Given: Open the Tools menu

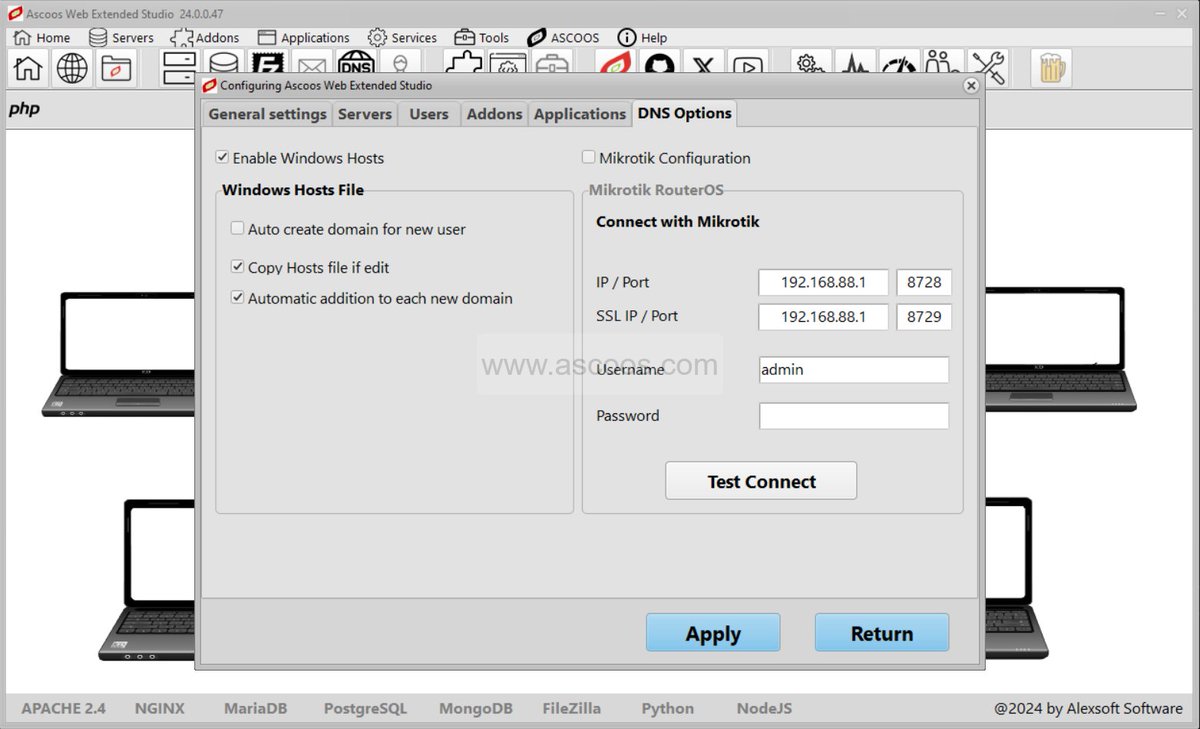Looking at the screenshot, I should click(481, 37).
